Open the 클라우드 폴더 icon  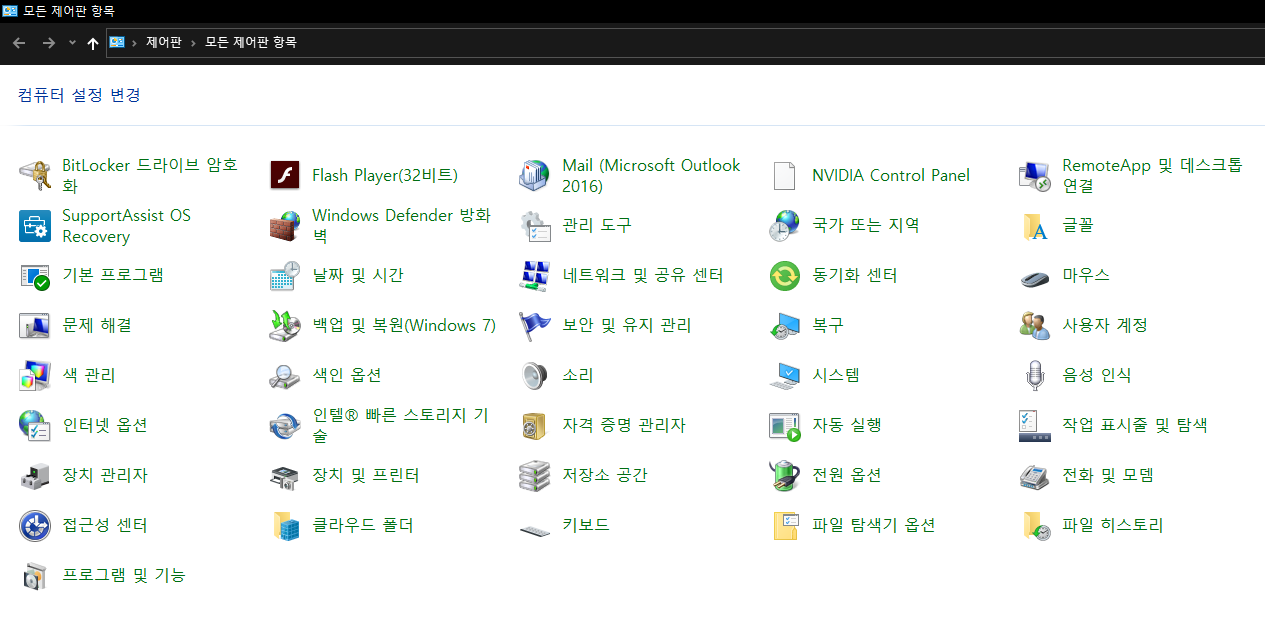[285, 526]
